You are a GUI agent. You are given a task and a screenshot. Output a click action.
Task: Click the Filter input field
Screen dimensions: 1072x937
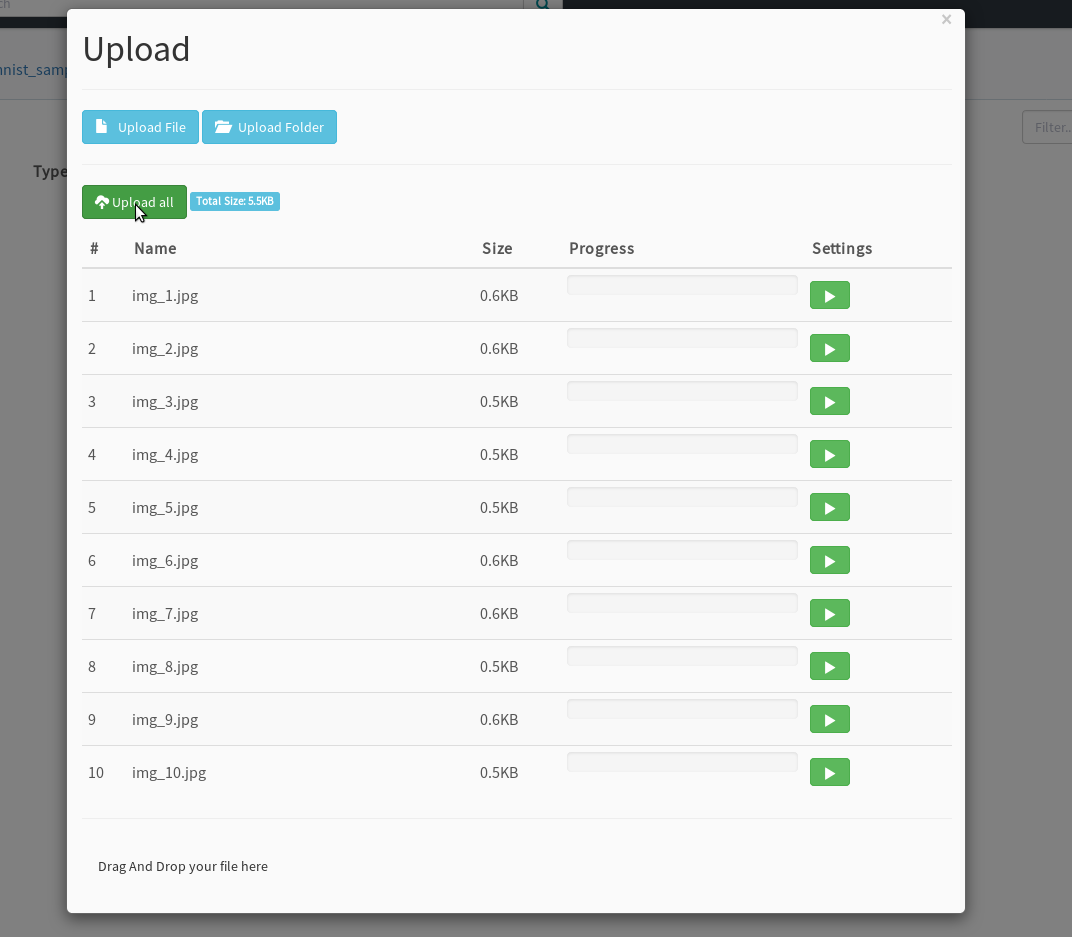click(1048, 127)
